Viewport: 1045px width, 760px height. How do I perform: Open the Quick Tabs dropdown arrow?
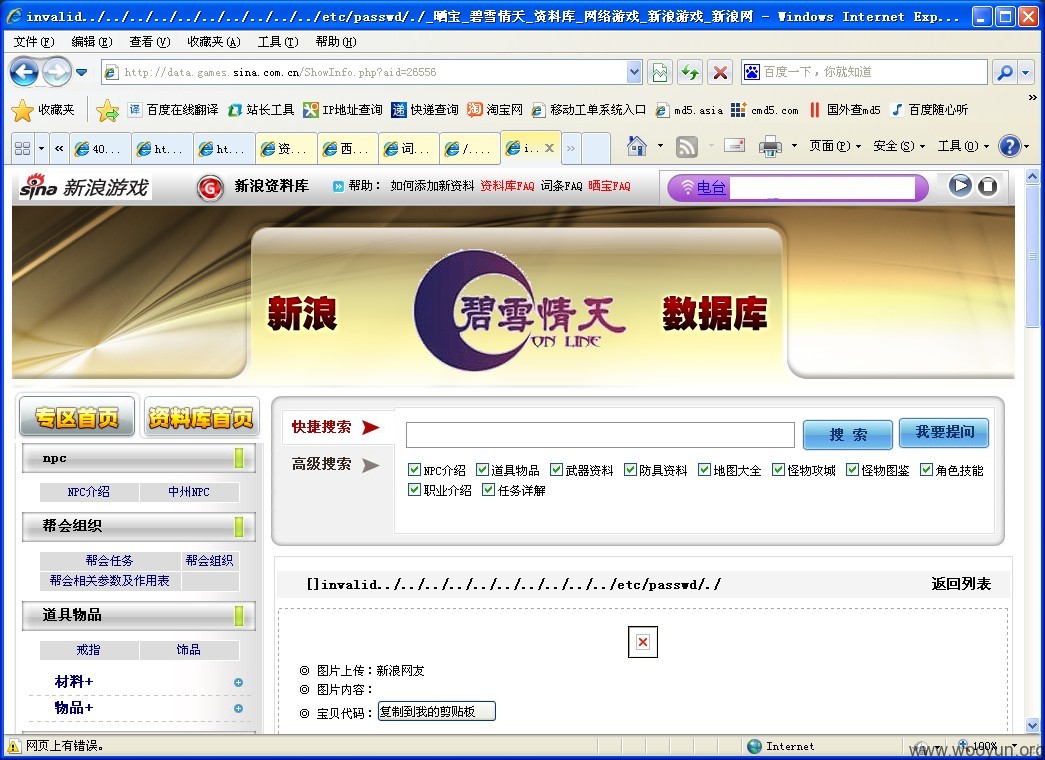pos(41,148)
